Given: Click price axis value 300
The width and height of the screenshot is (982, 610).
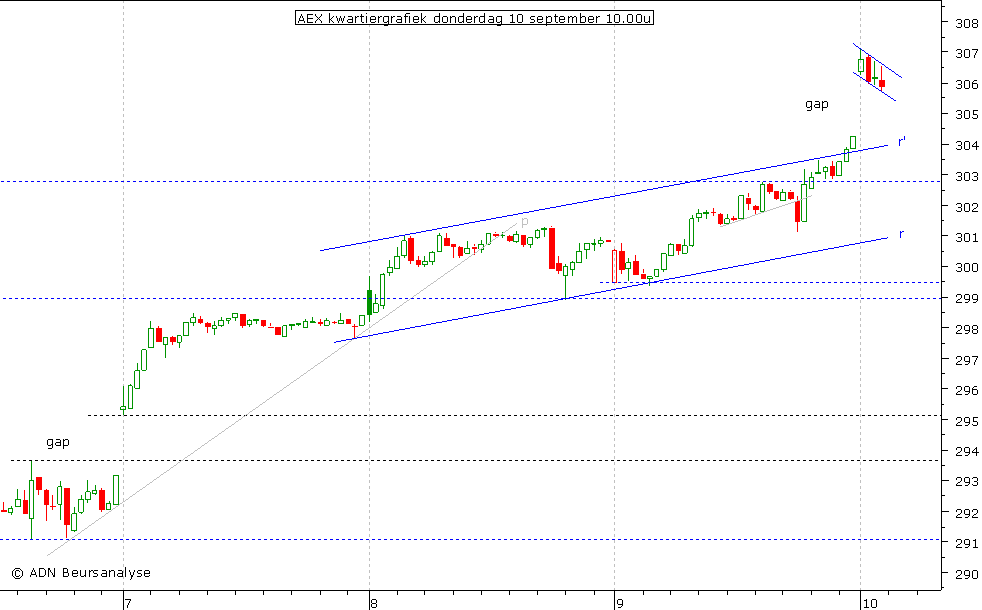Looking at the screenshot, I should [967, 268].
